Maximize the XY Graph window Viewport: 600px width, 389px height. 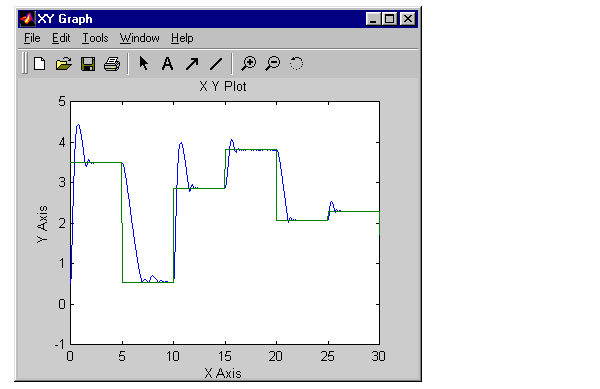[x=390, y=19]
